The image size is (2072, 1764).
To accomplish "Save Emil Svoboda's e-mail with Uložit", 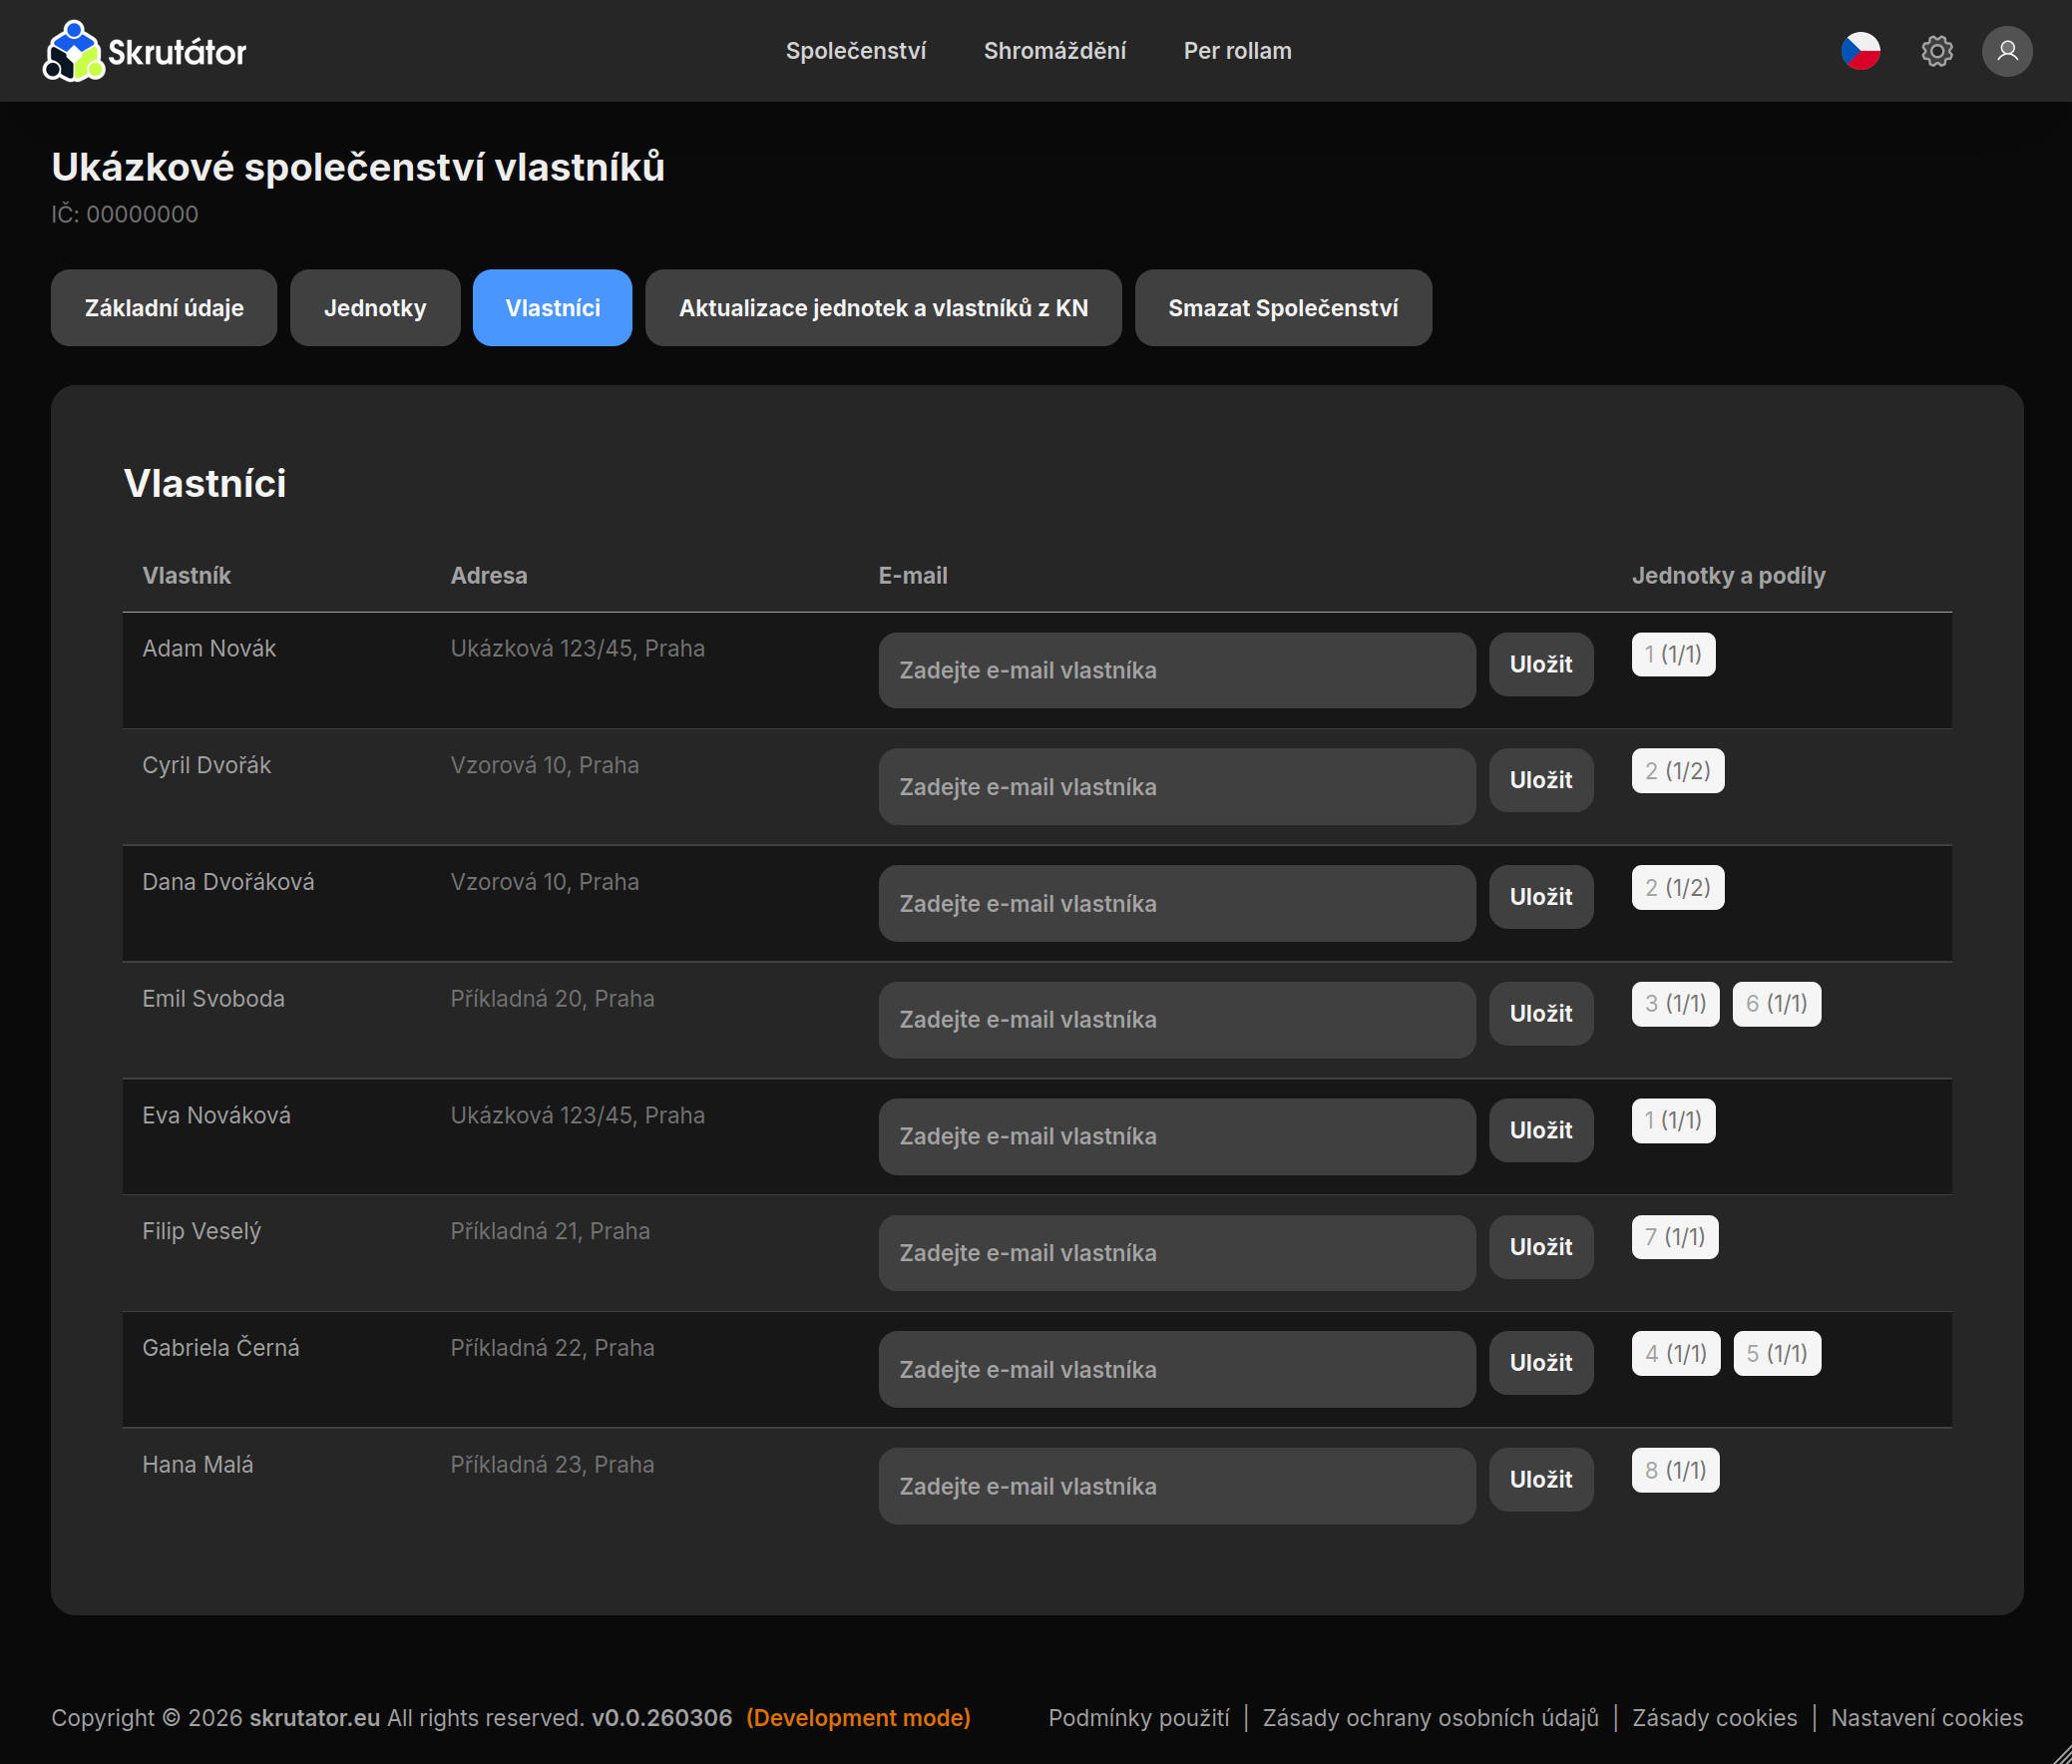I will pos(1541,1013).
